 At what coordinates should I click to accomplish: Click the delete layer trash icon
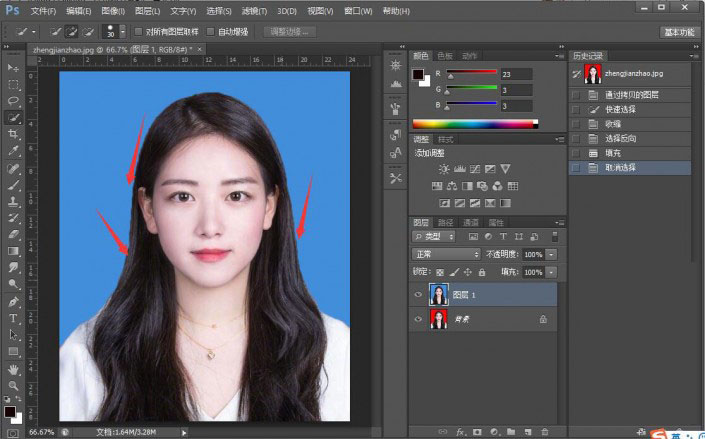point(544,432)
